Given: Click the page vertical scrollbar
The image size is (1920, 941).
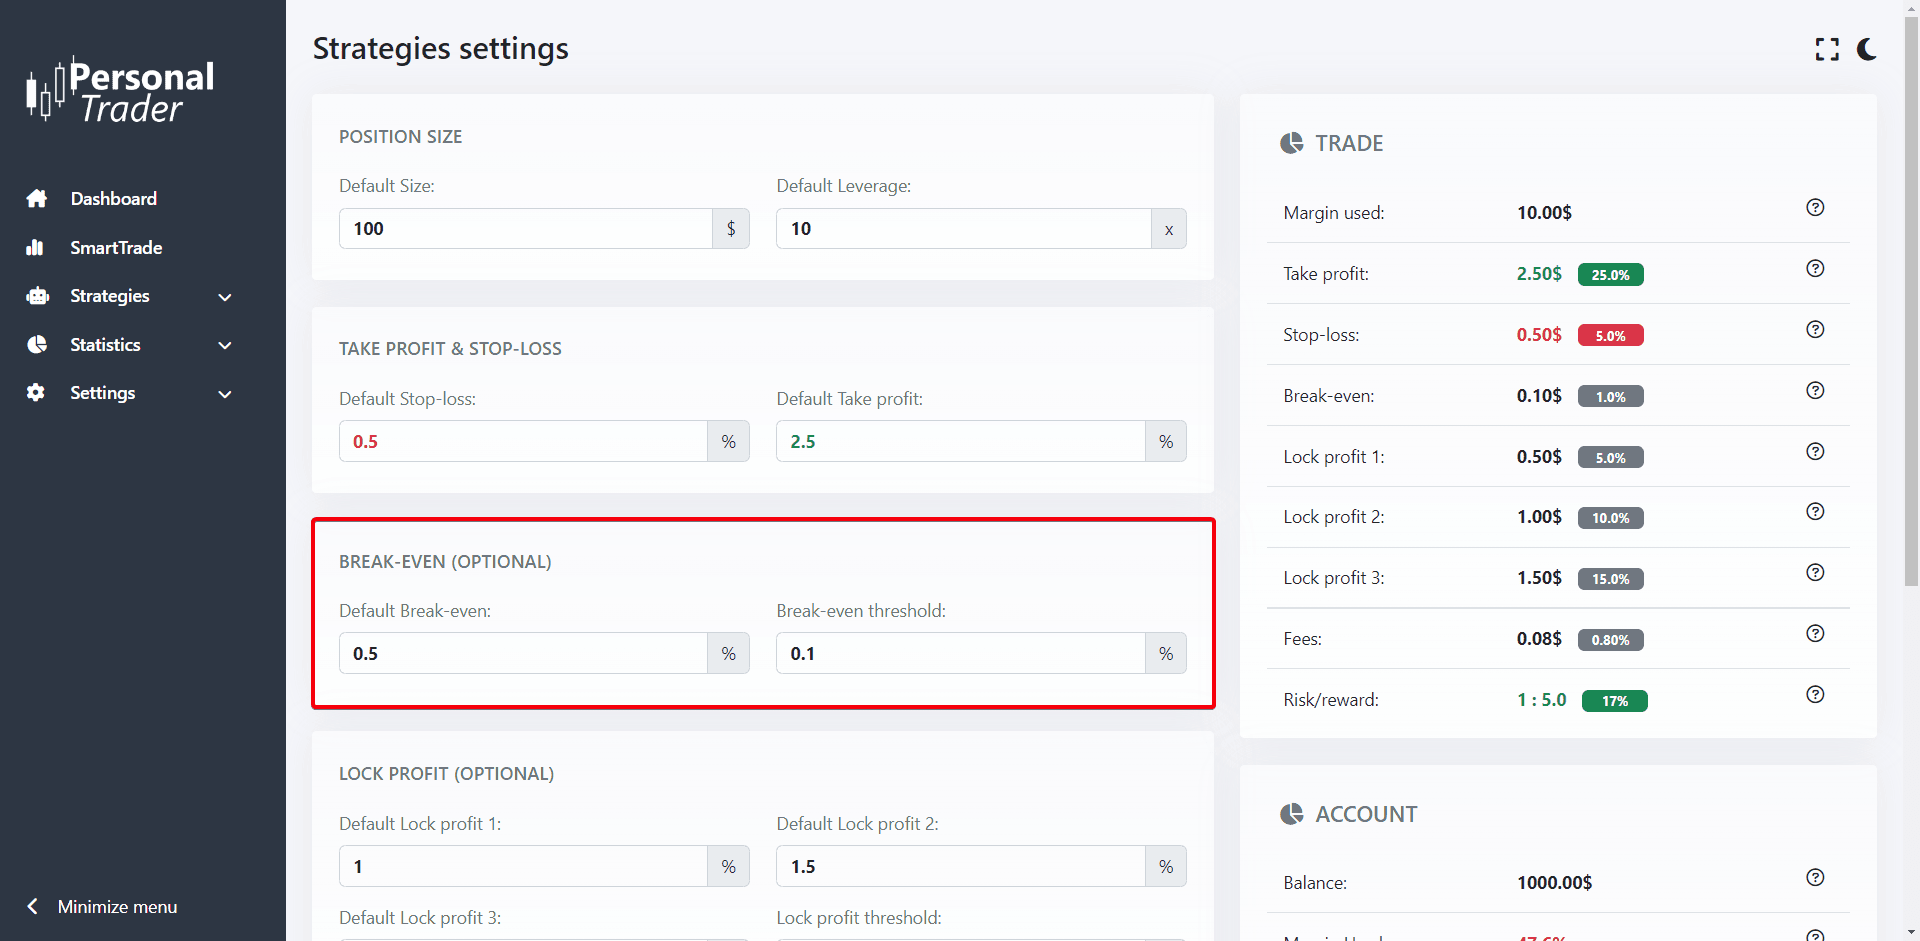Looking at the screenshot, I should click(1911, 300).
